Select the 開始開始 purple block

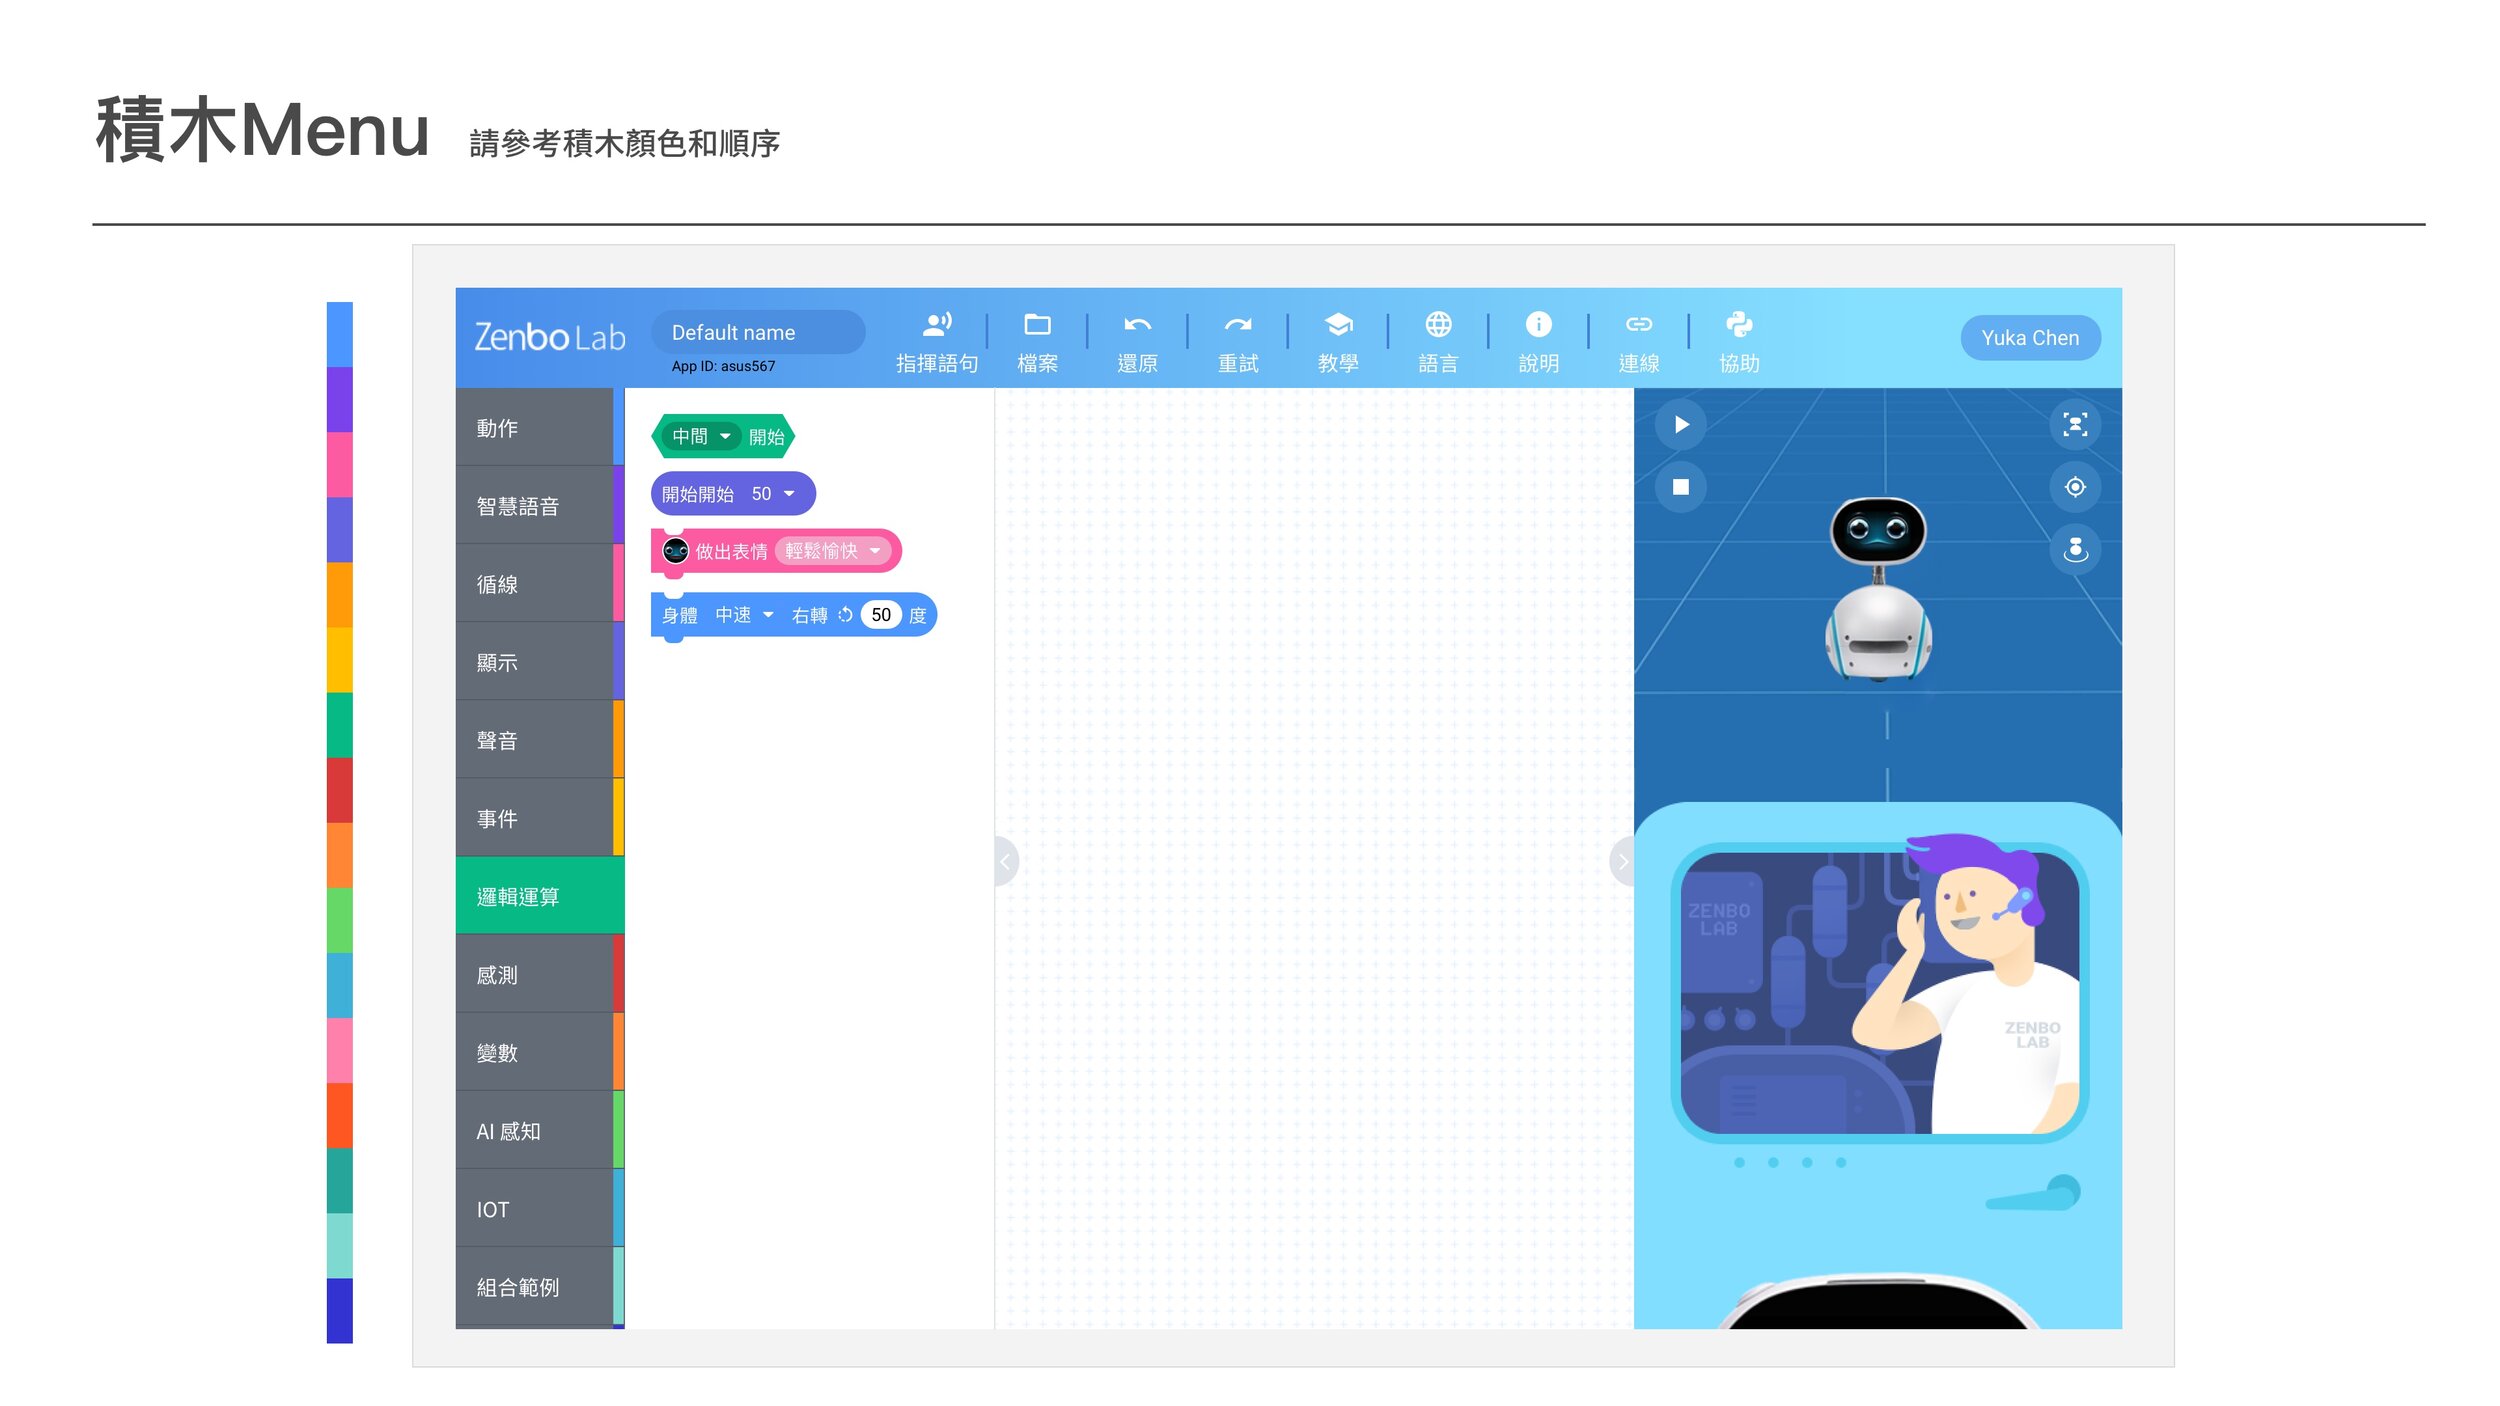pyautogui.click(x=733, y=493)
